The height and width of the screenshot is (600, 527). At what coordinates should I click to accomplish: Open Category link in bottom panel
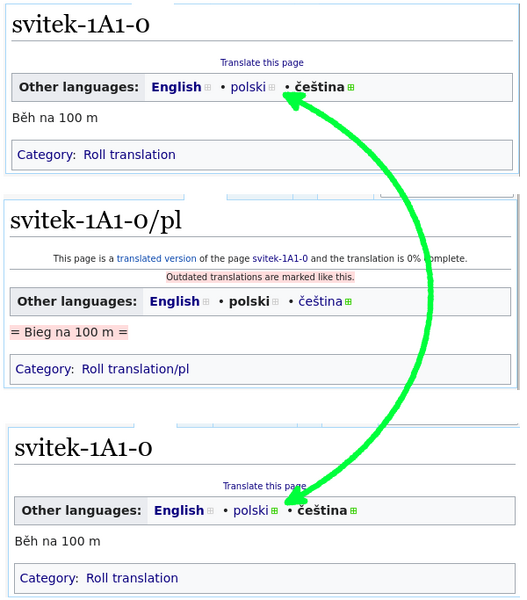coord(49,578)
